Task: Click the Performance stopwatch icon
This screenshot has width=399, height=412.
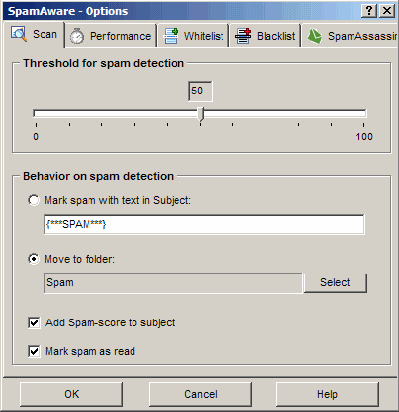Action: [77, 36]
